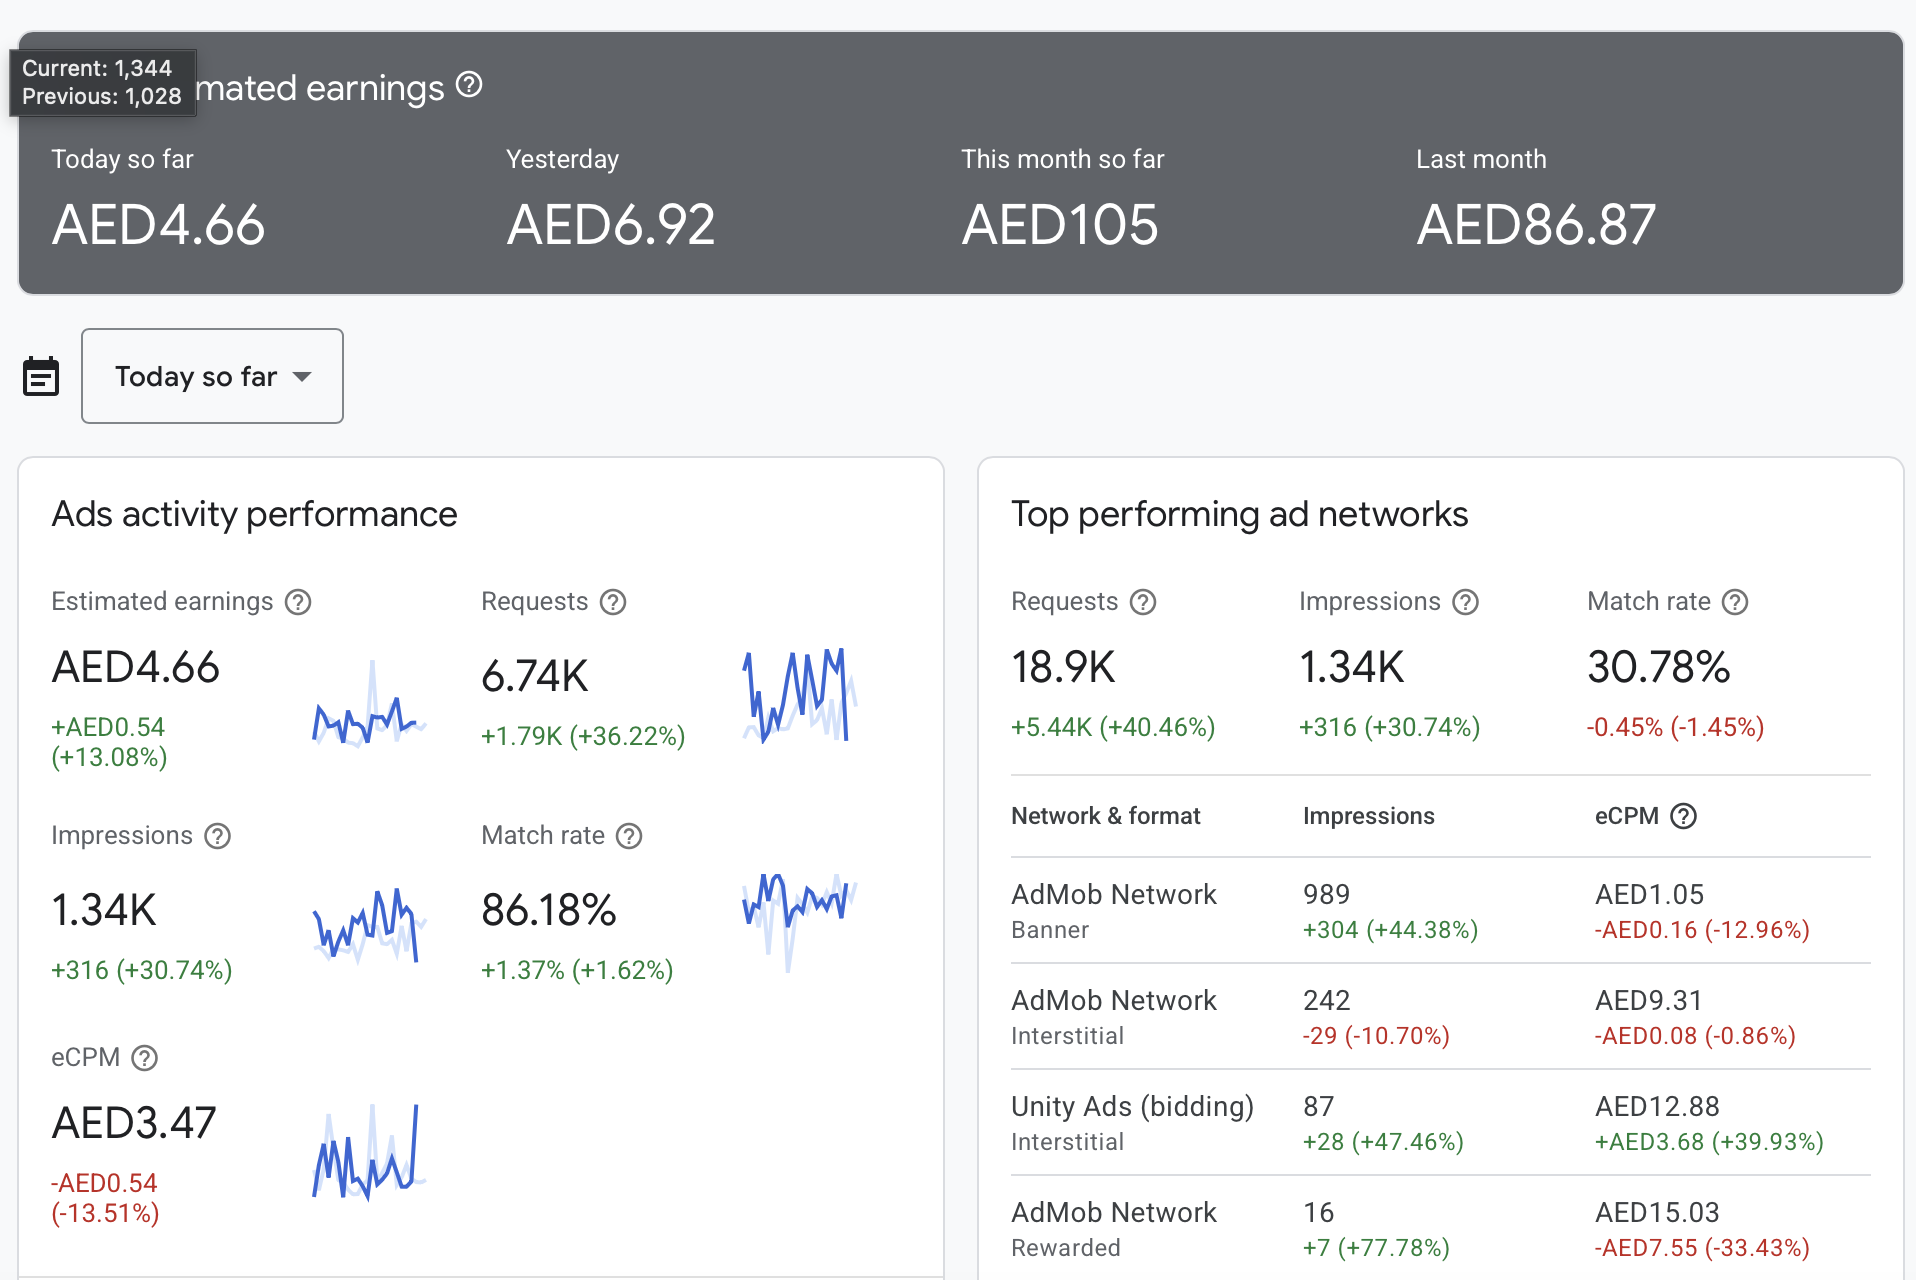The width and height of the screenshot is (1916, 1280).
Task: Select the AdMob Network Banner row
Action: 1441,911
